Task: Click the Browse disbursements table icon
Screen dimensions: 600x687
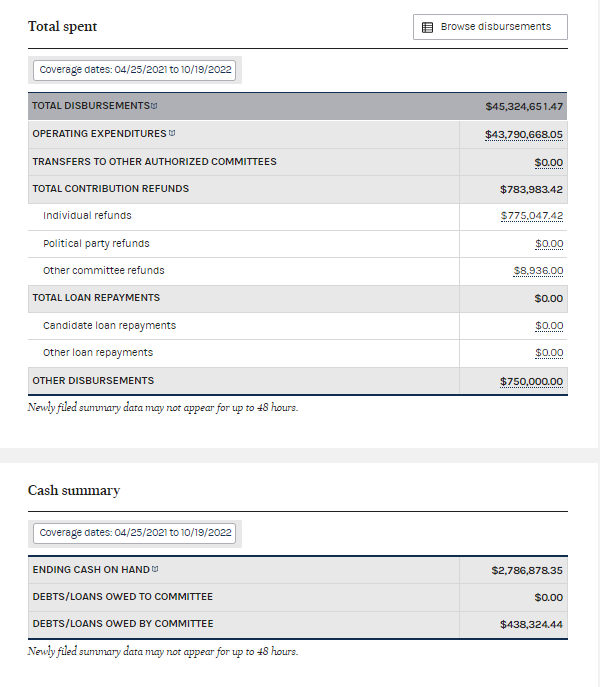Action: pyautogui.click(x=427, y=27)
